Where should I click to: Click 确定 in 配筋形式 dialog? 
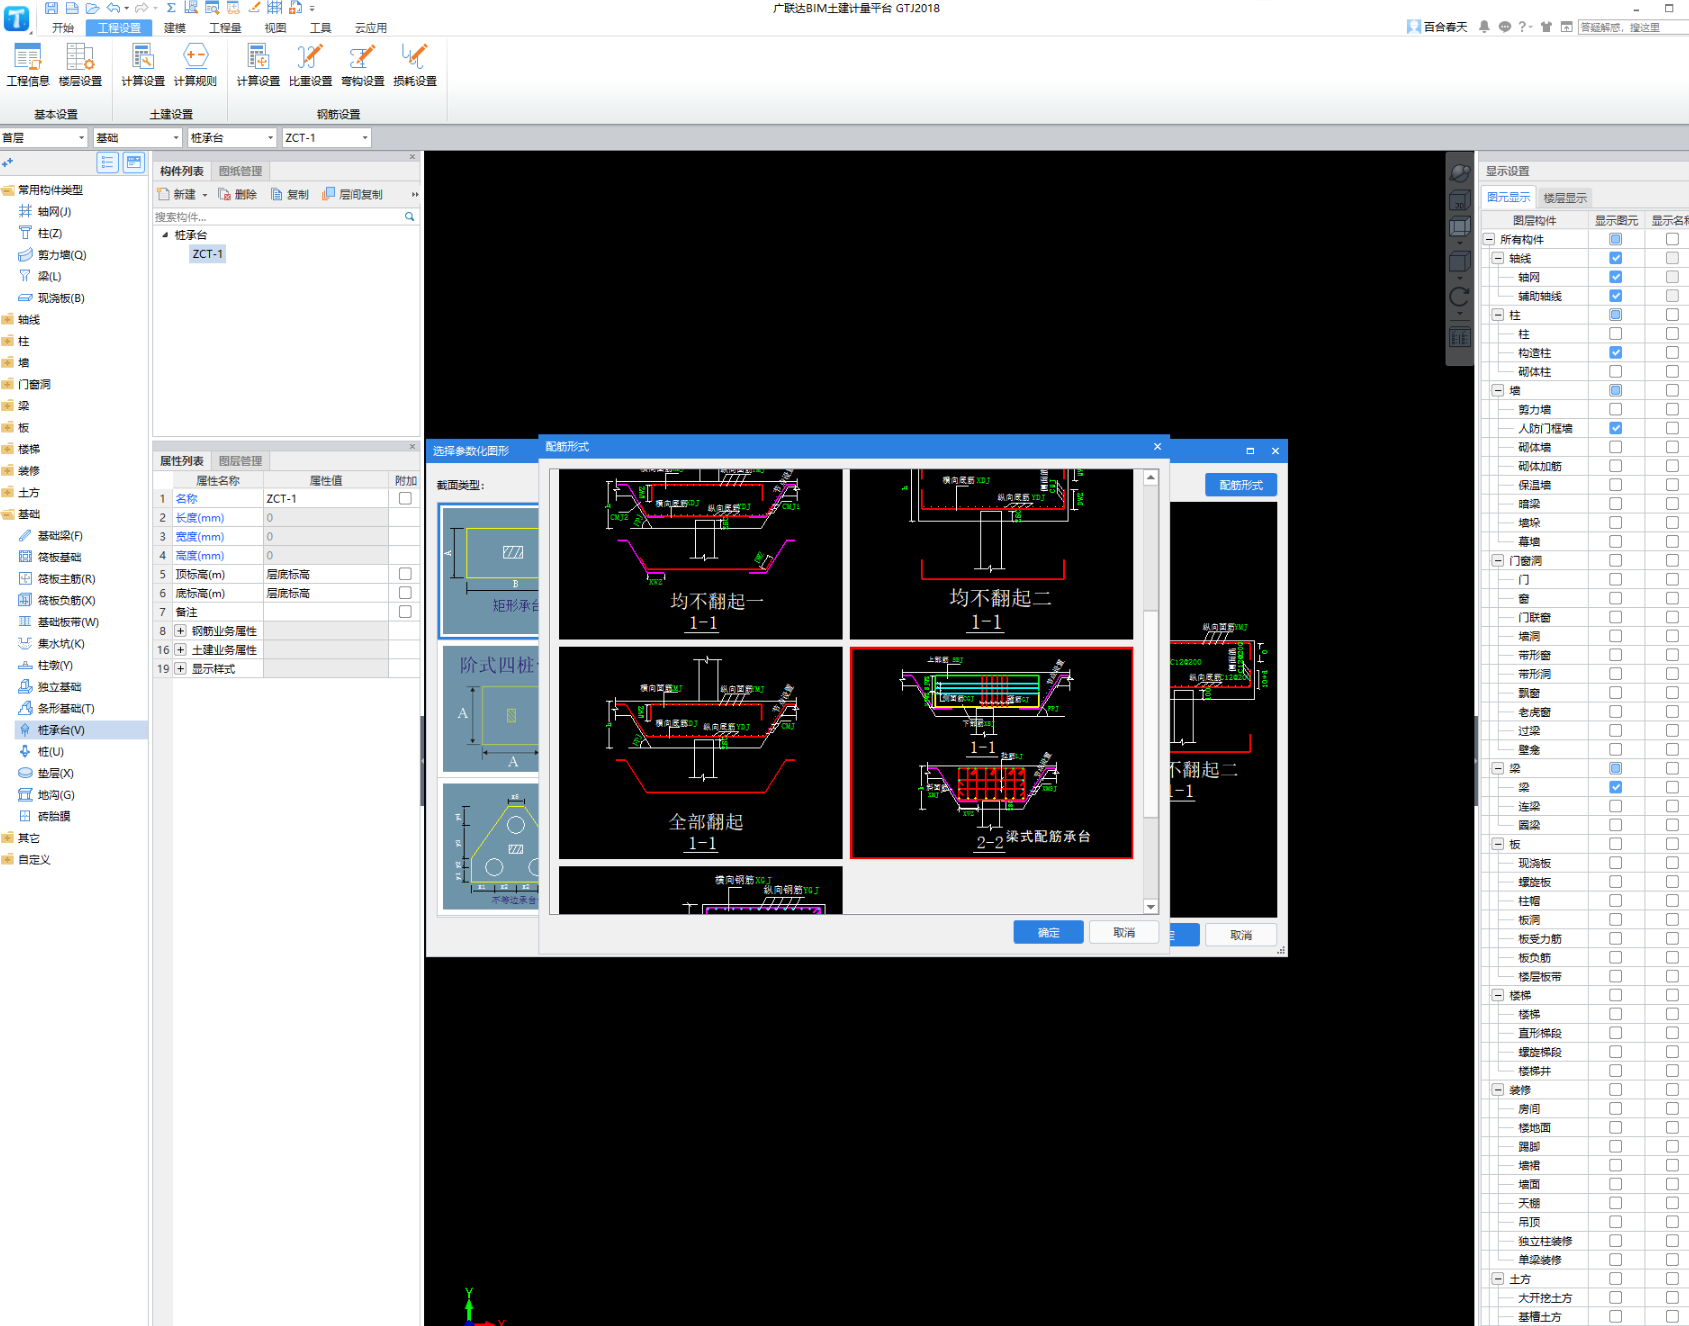(1048, 932)
